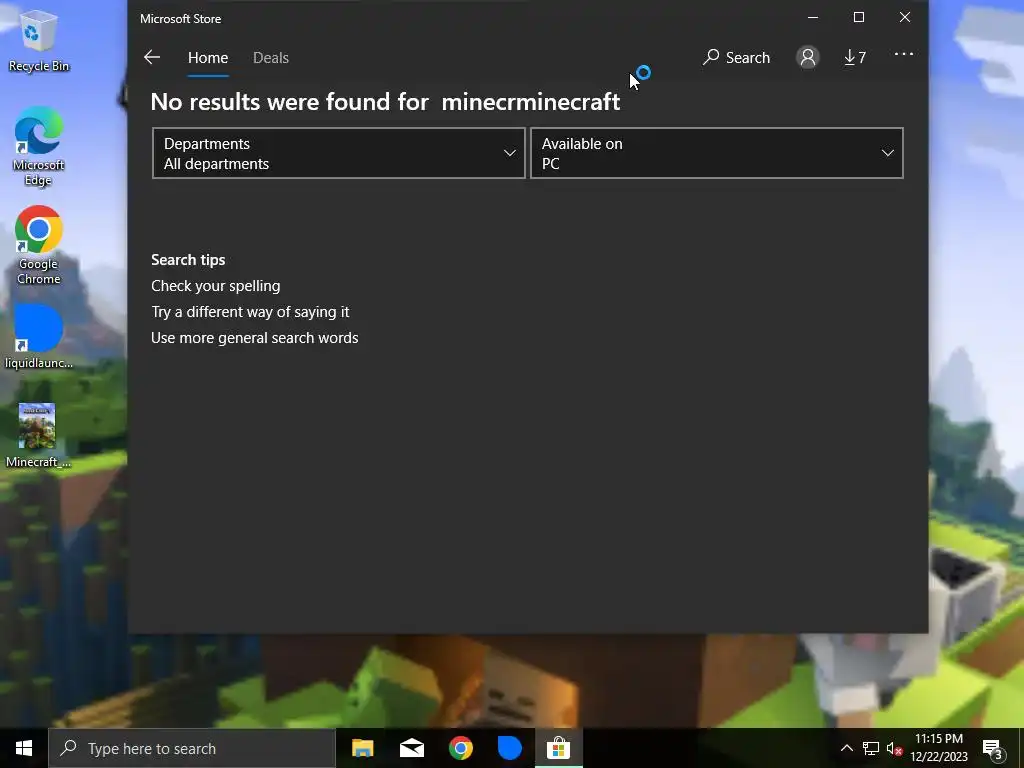This screenshot has height=768, width=1024.
Task: Open the three-dot See more menu
Action: [x=903, y=54]
